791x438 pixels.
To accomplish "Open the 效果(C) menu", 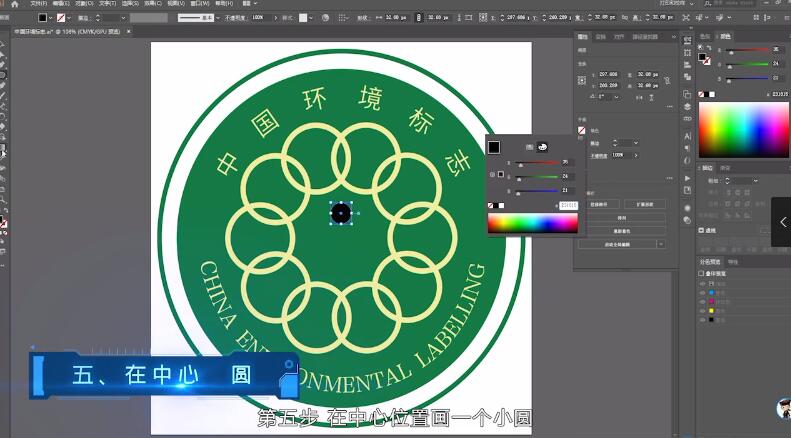I will (153, 4).
